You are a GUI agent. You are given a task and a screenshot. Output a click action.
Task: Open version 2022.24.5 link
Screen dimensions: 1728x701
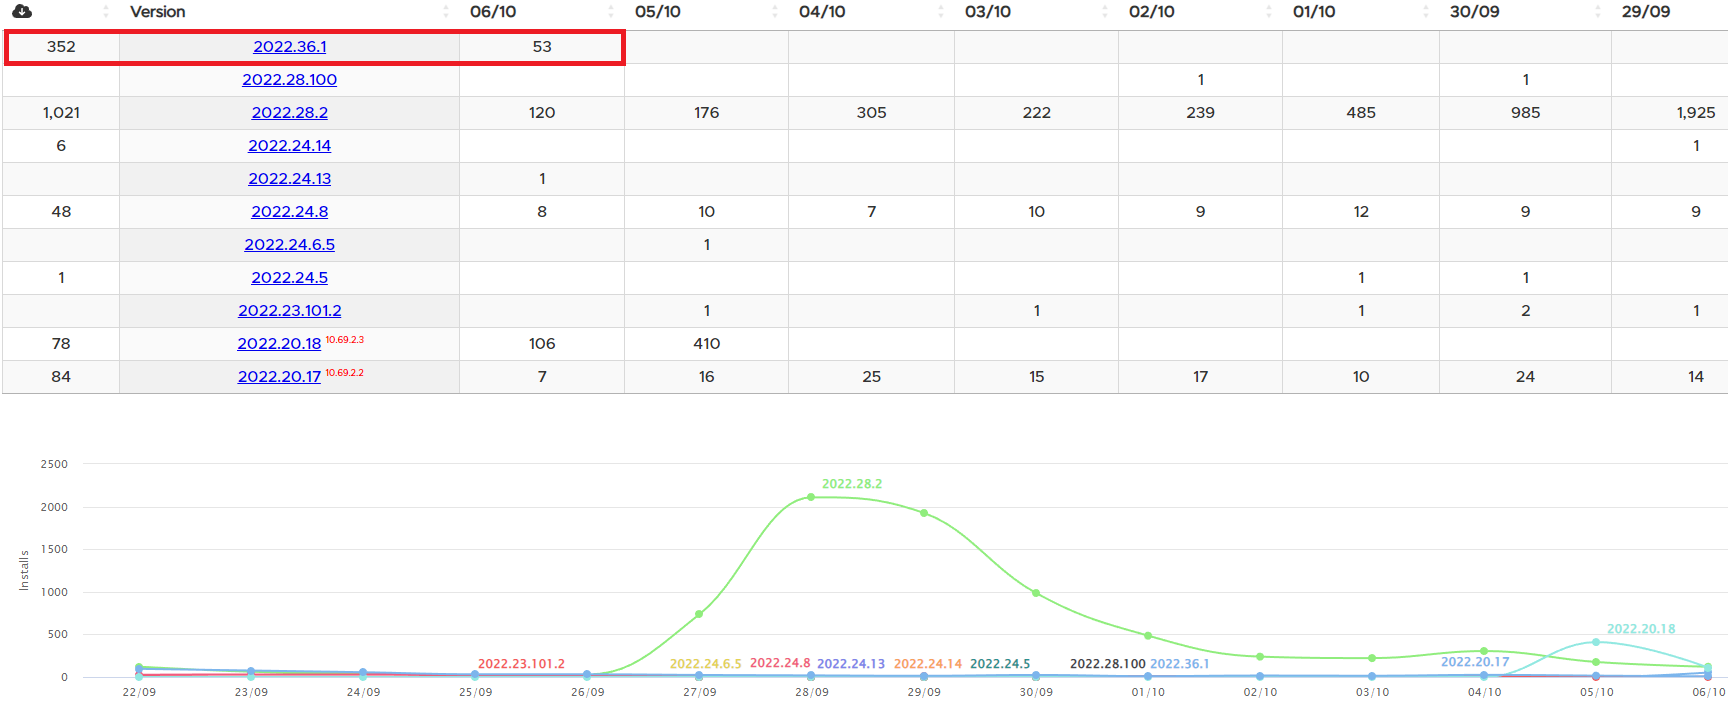[x=289, y=278]
